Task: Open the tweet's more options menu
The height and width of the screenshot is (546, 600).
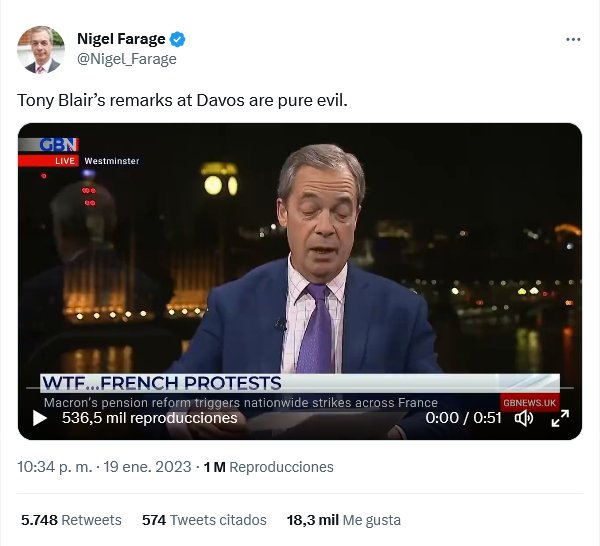Action: pyautogui.click(x=573, y=40)
